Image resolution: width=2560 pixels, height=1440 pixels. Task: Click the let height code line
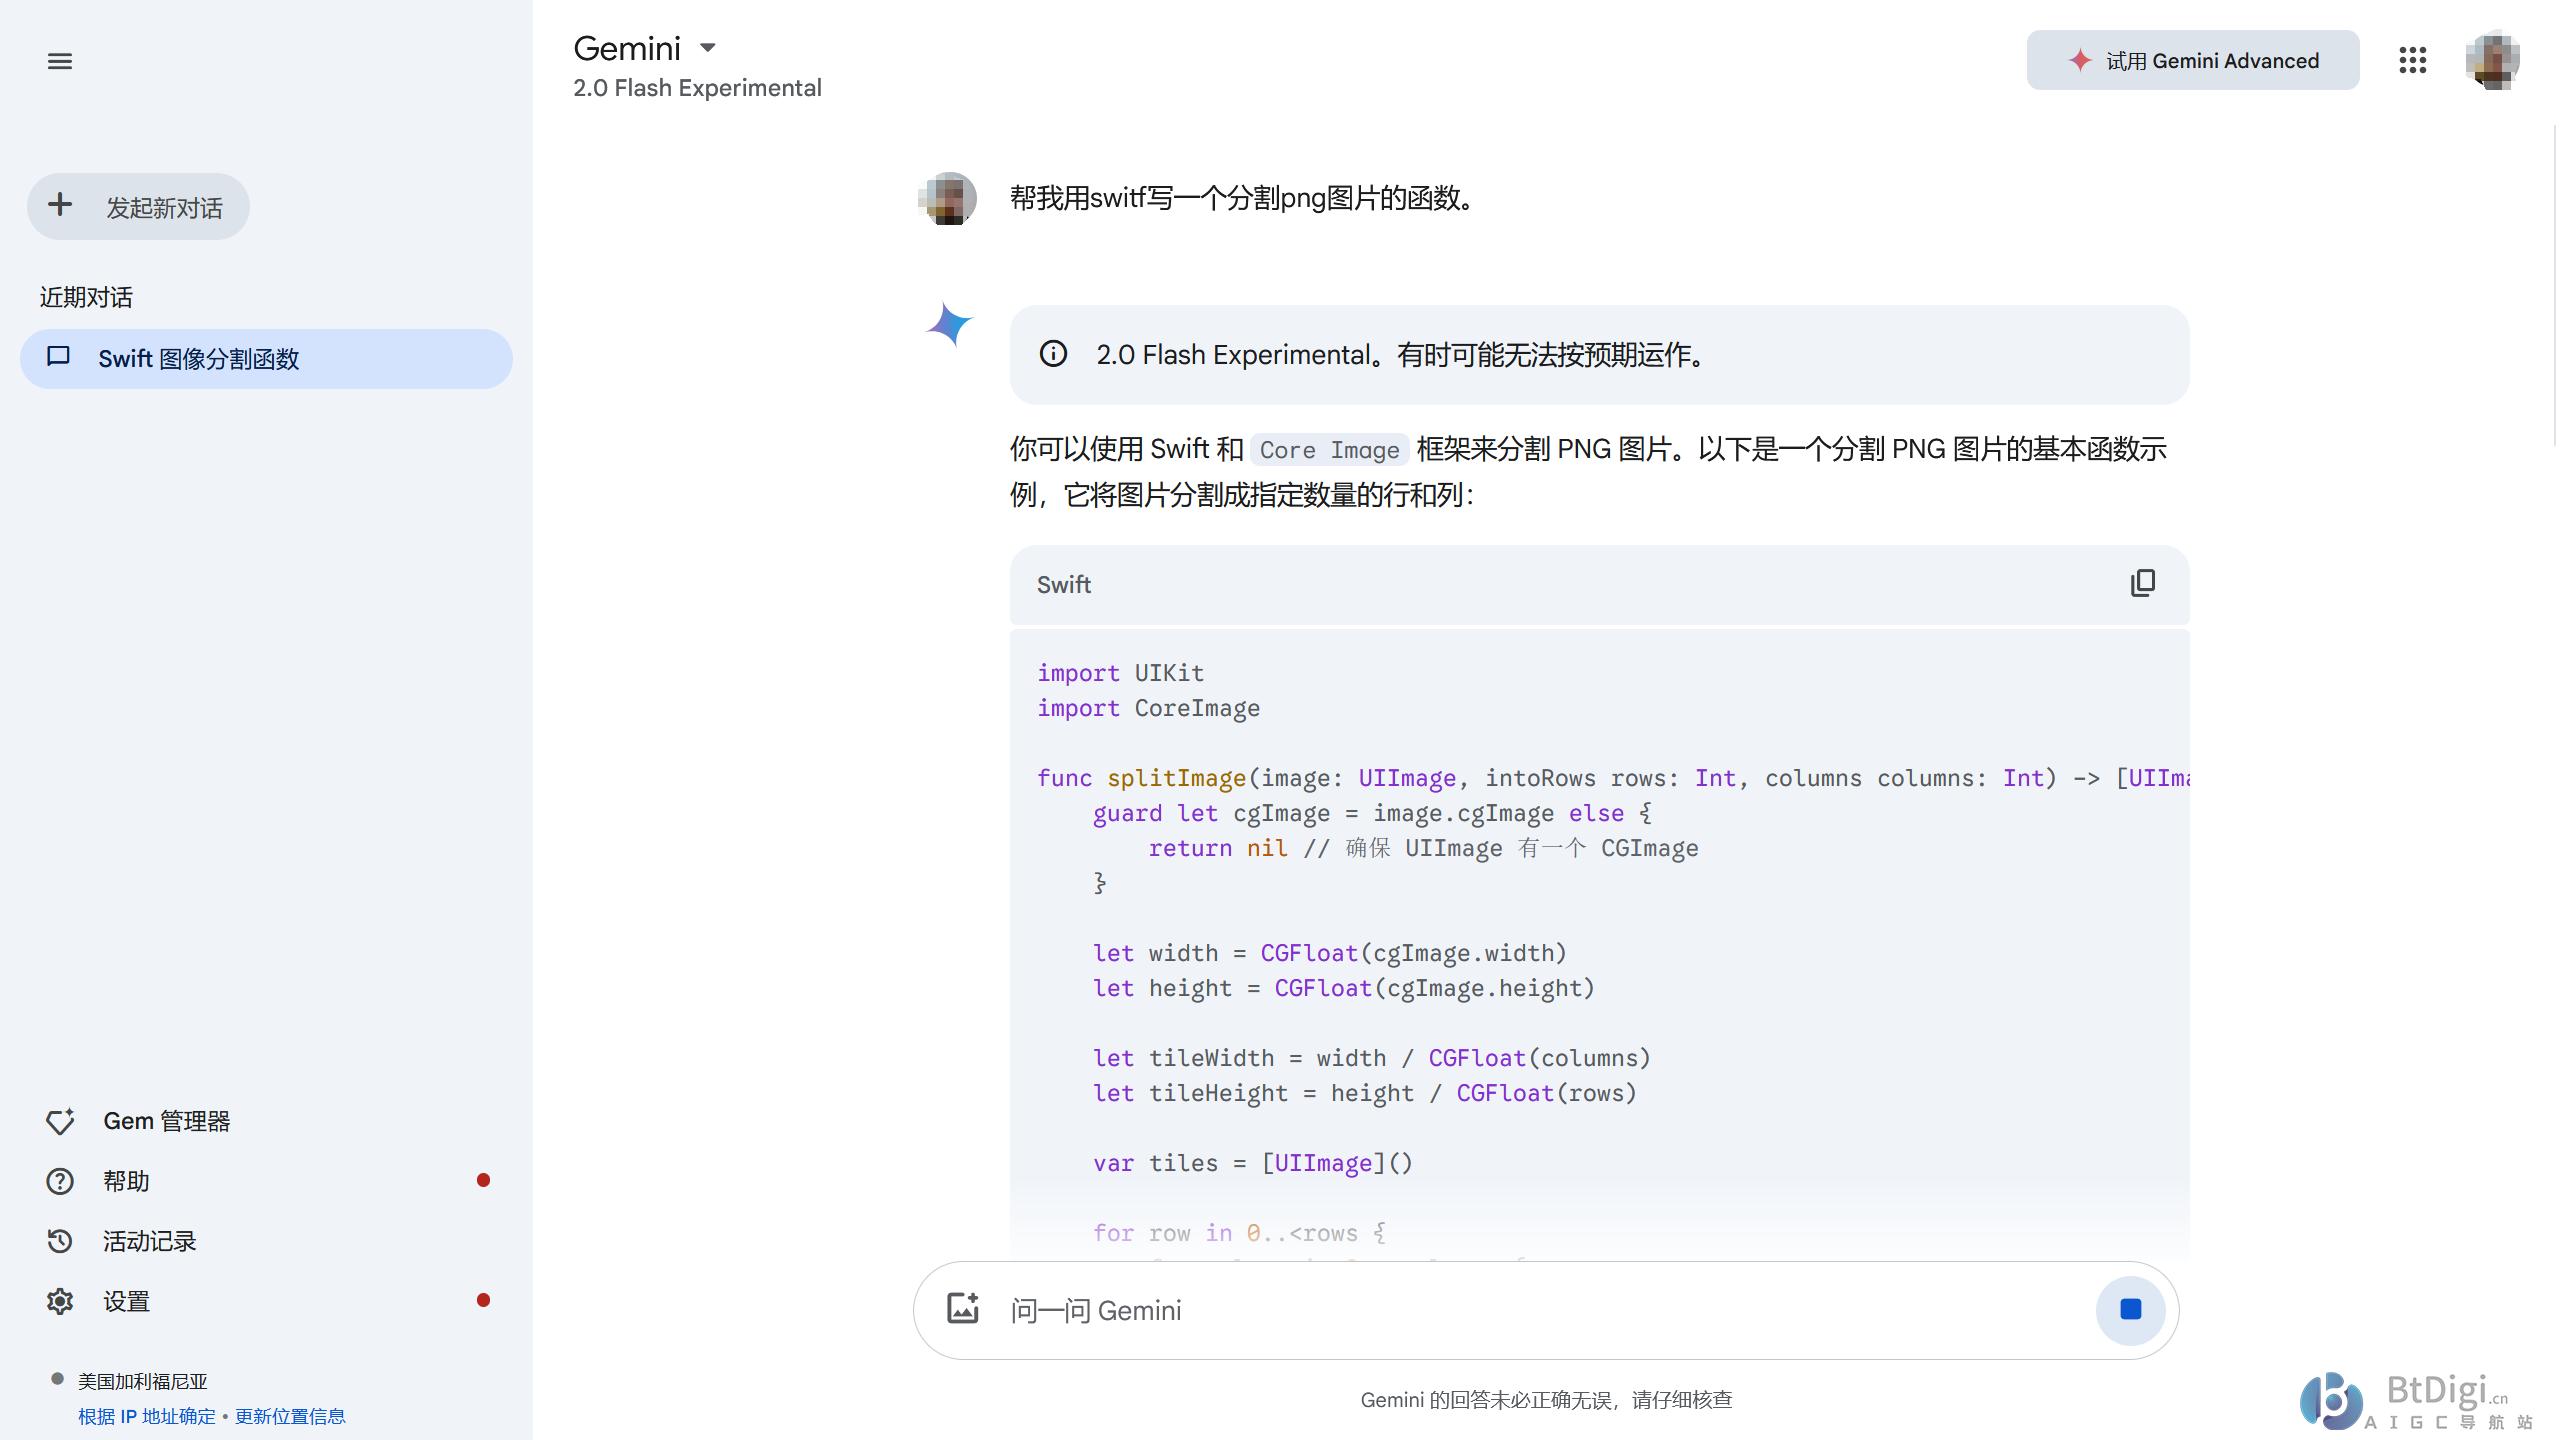(x=1343, y=988)
